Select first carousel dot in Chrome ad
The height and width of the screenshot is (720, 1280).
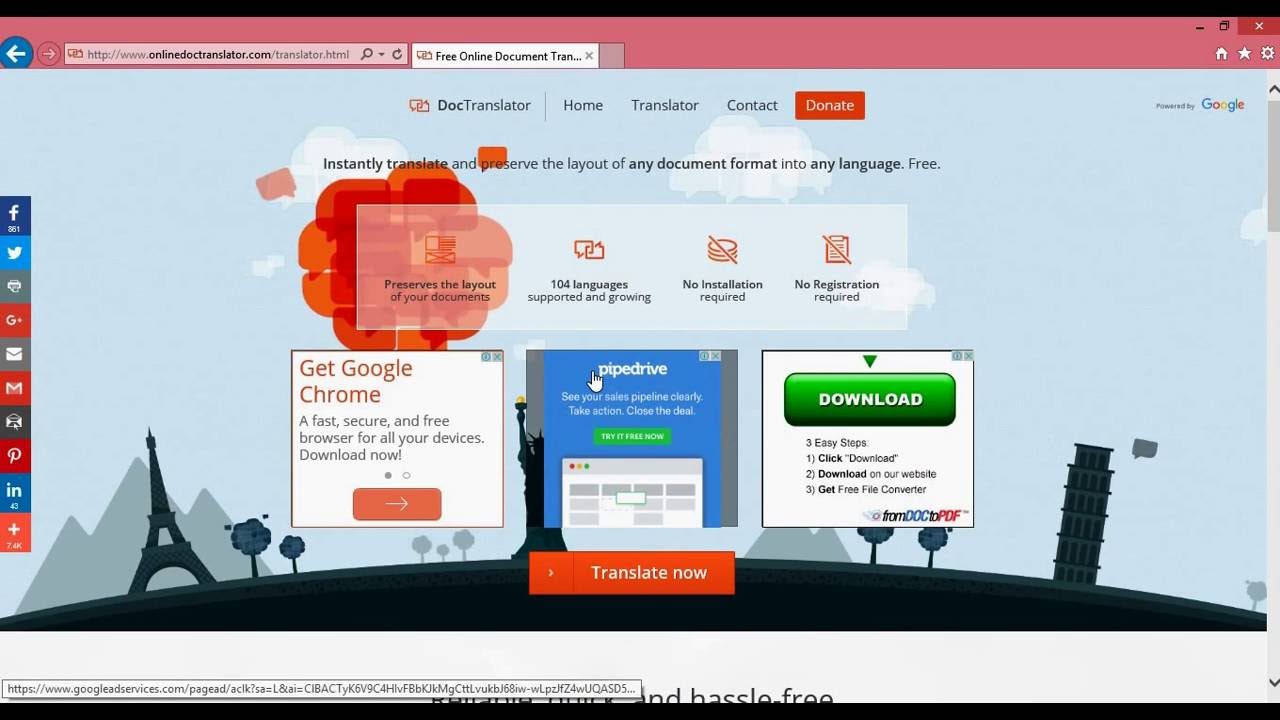388,475
